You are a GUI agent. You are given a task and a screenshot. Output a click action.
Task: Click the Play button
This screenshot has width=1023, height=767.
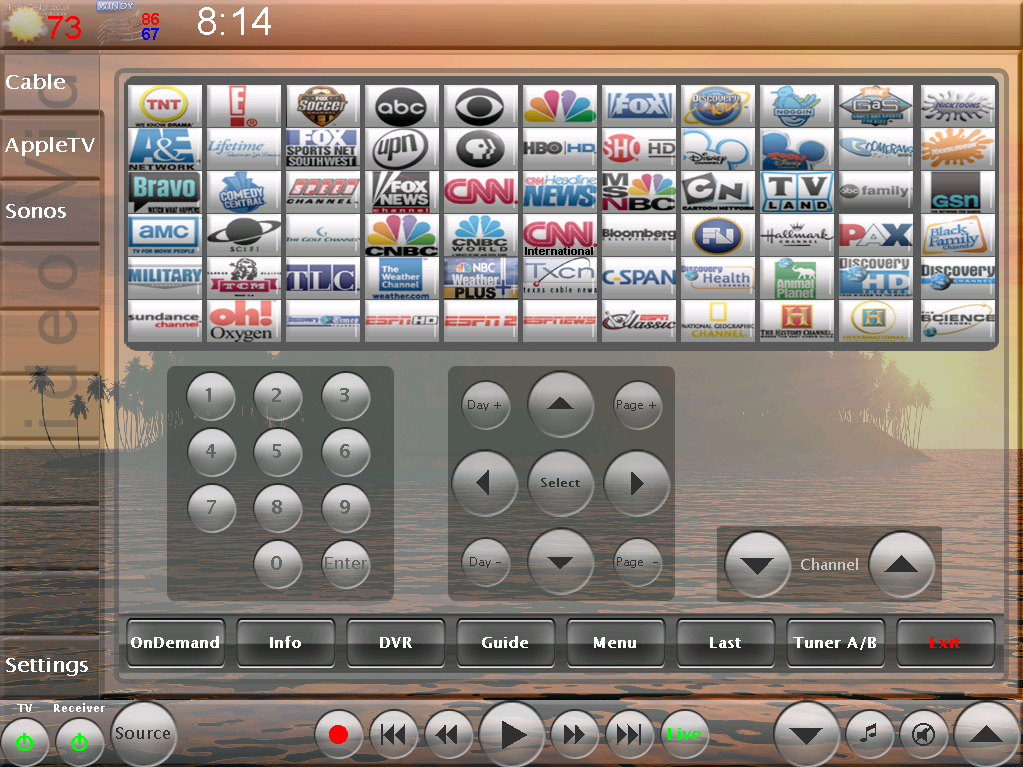(x=512, y=734)
